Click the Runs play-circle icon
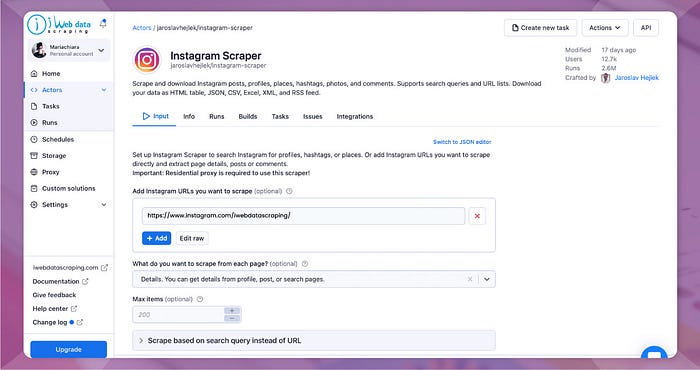The image size is (700, 370). coord(34,122)
